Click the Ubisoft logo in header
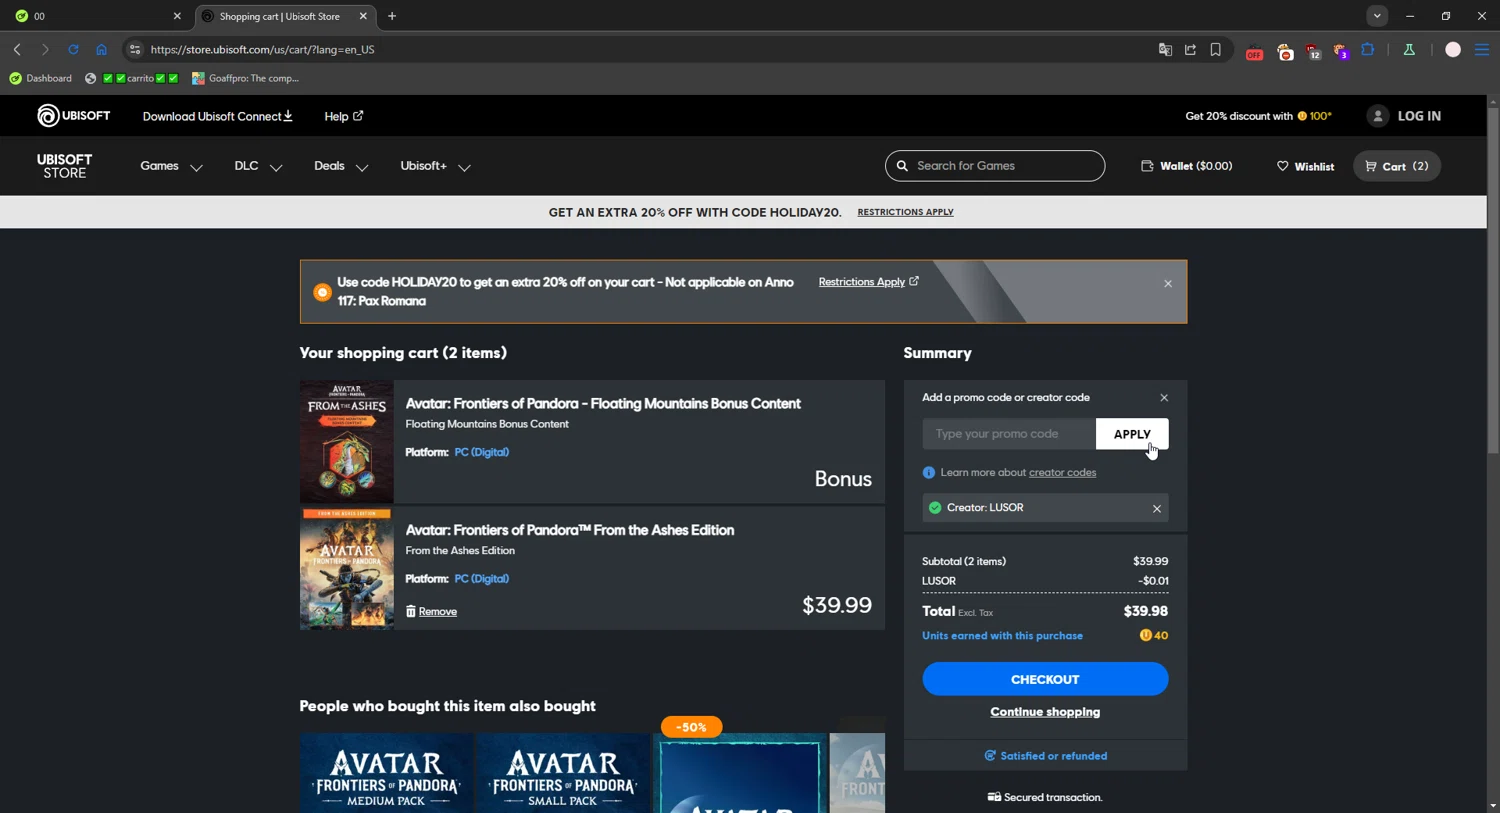The image size is (1500, 813). tap(73, 116)
